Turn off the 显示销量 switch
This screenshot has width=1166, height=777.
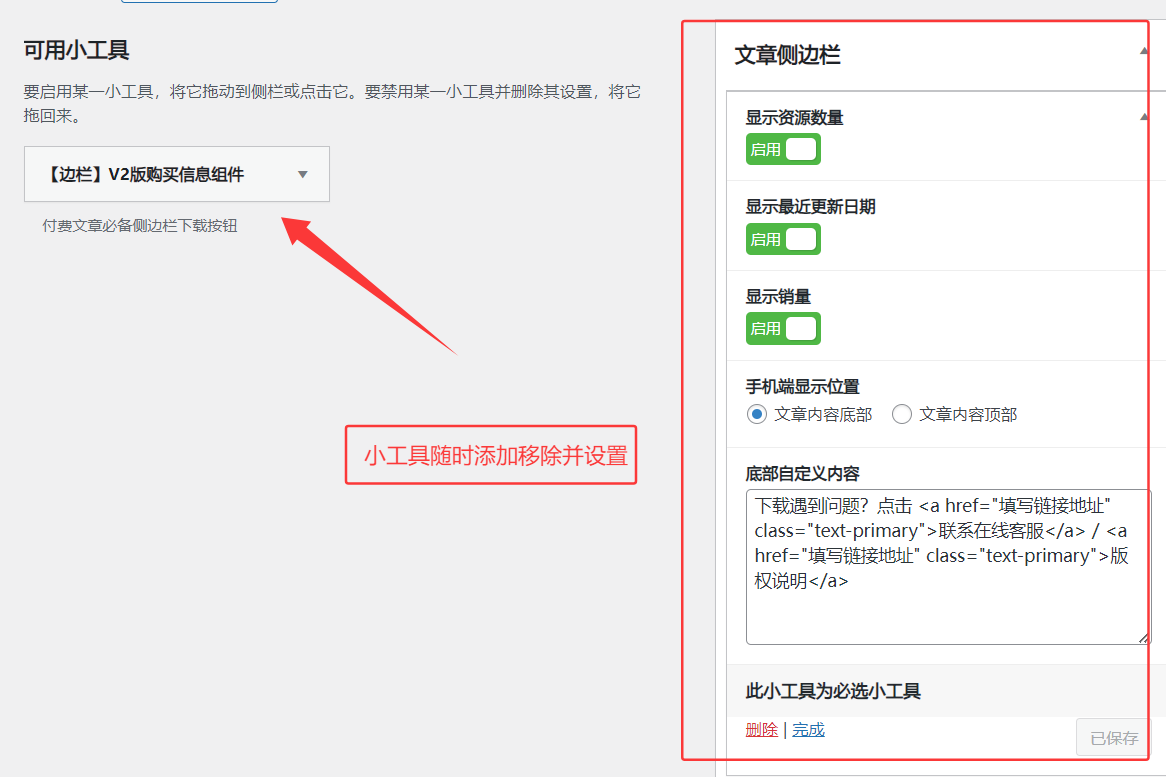(783, 329)
